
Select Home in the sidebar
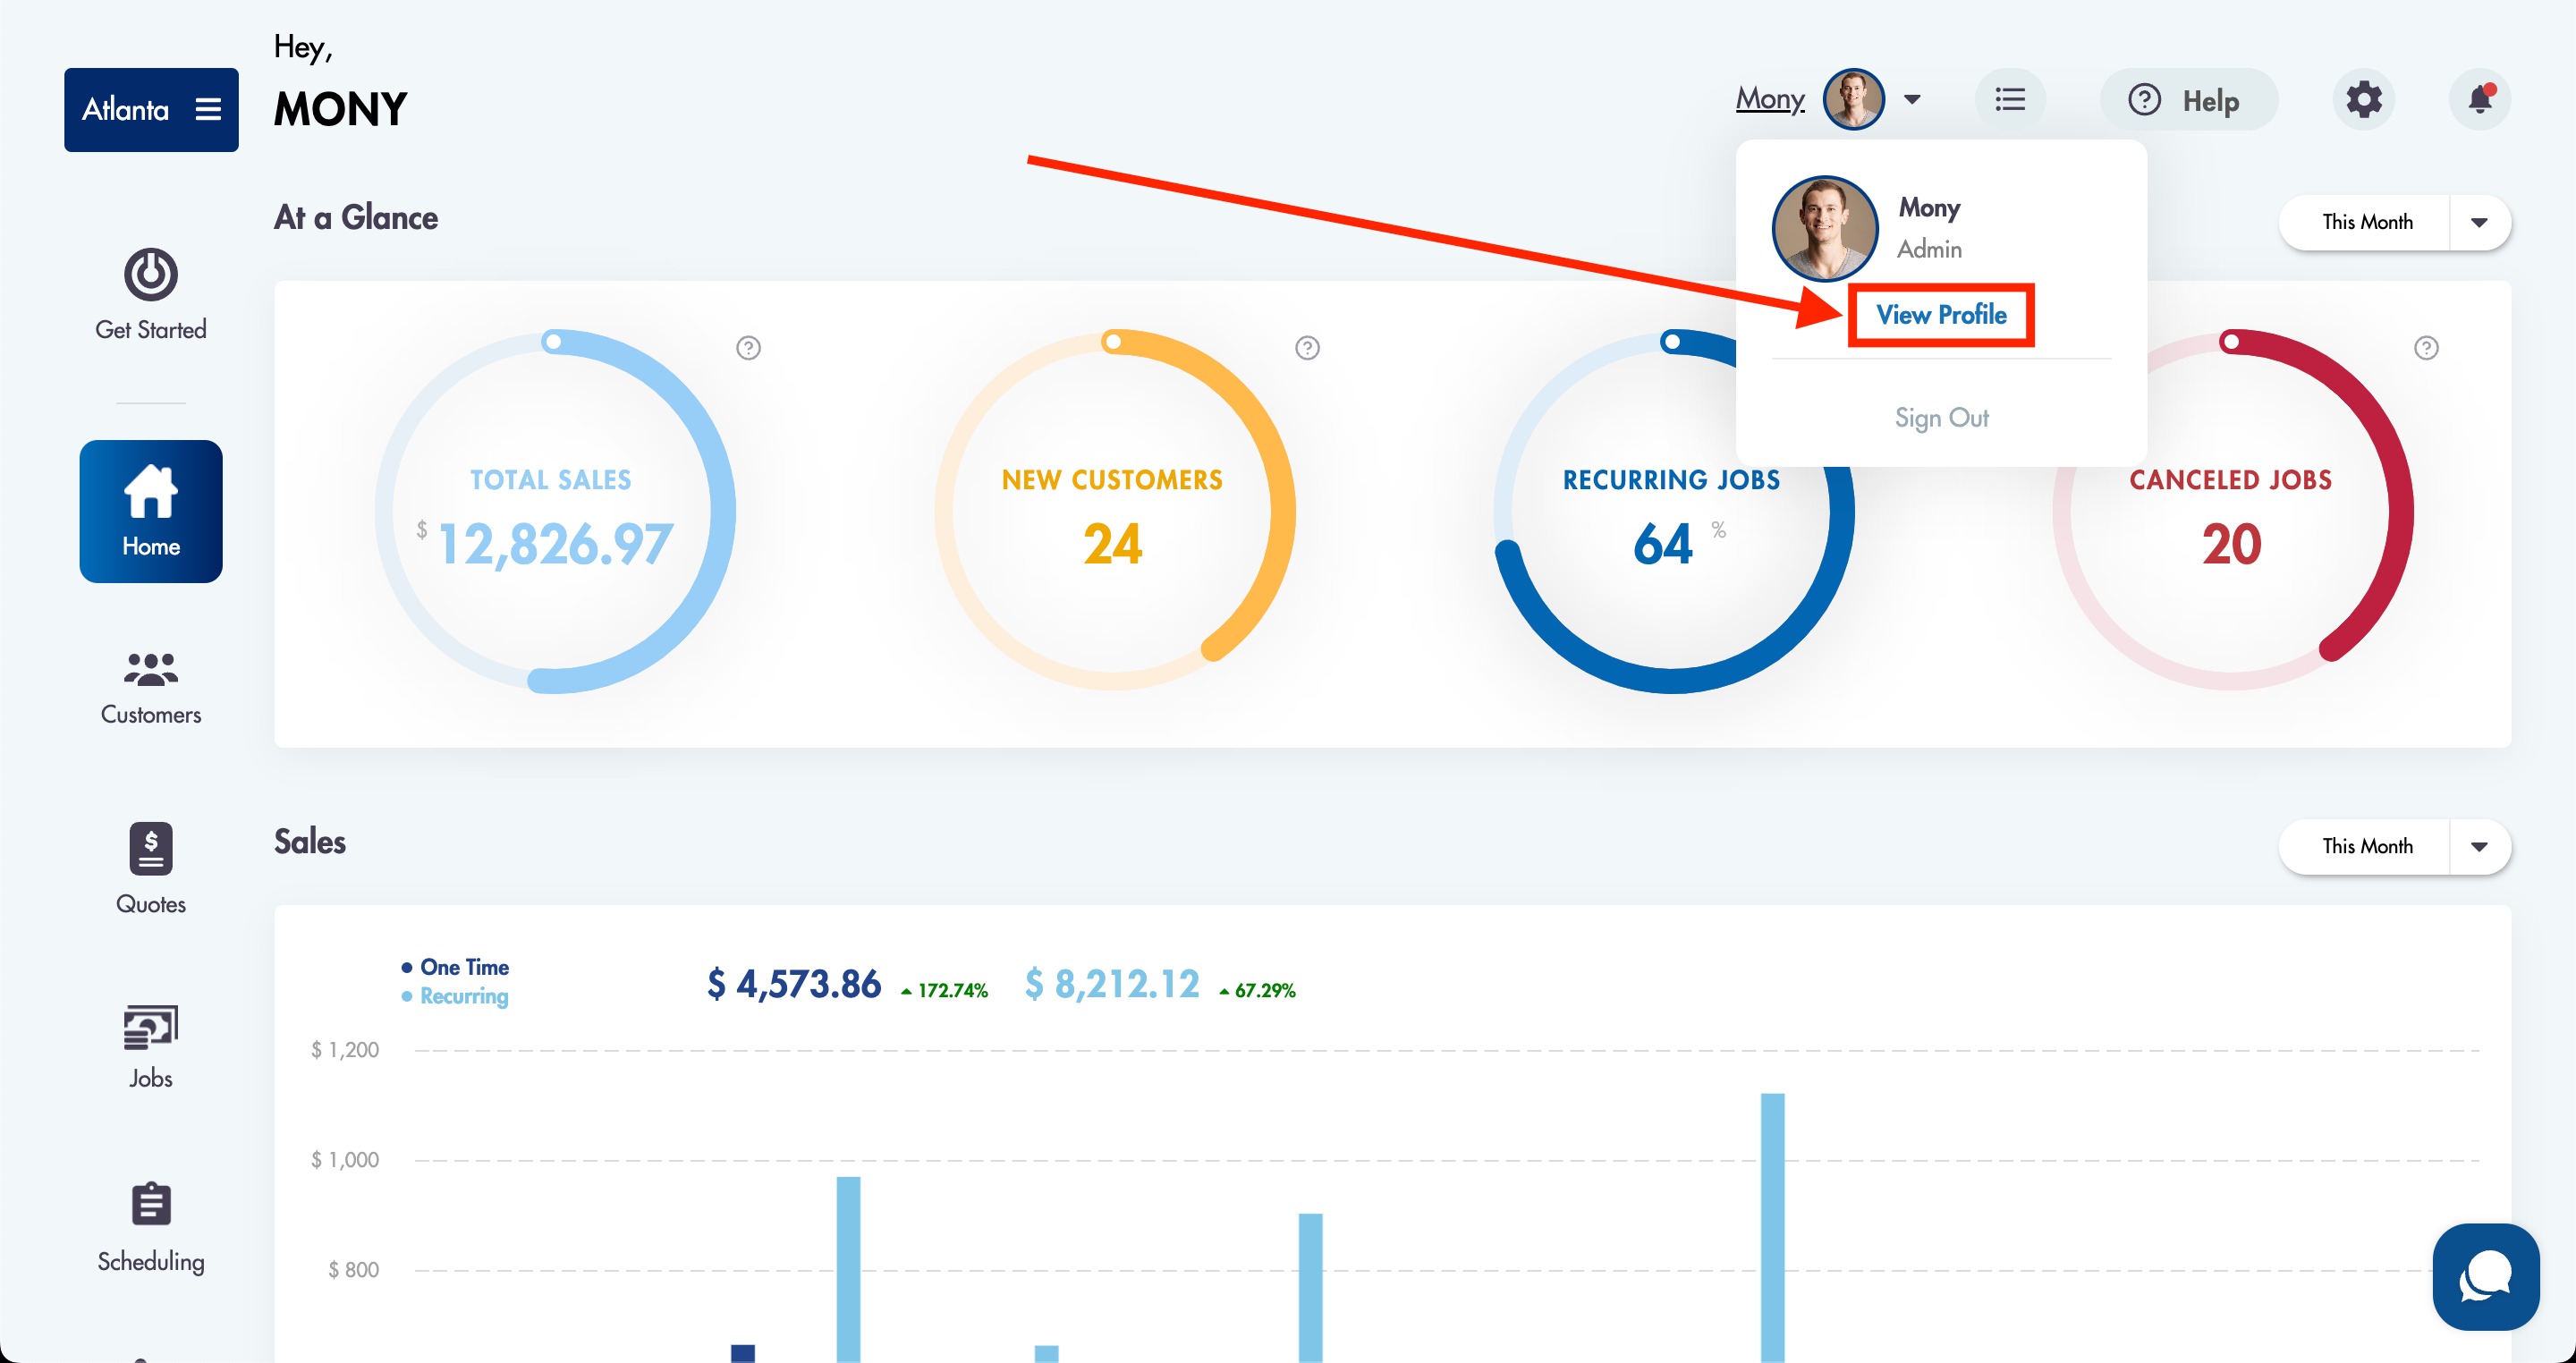(x=151, y=511)
